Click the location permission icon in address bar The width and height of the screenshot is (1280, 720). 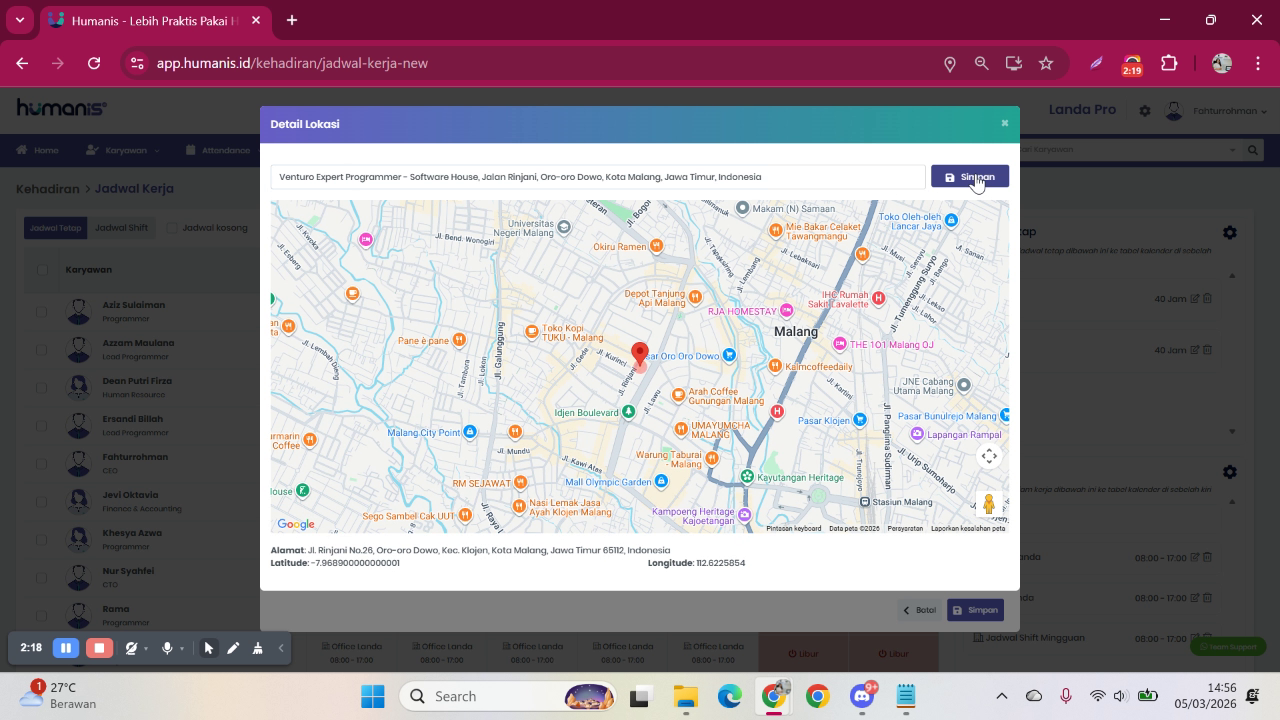click(950, 63)
